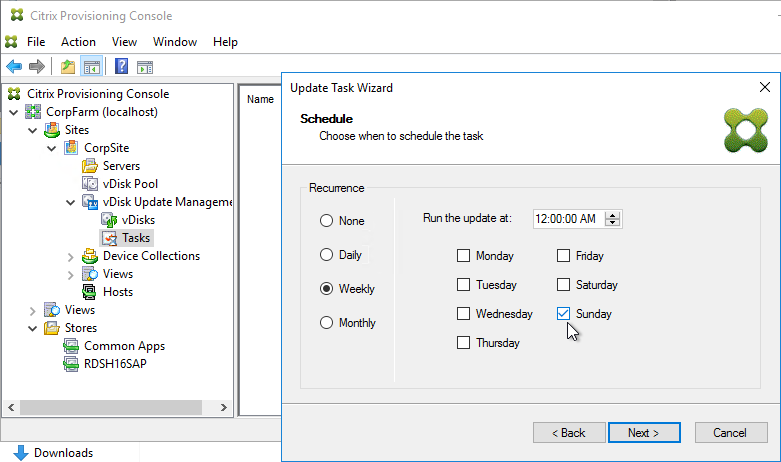
Task: Click the blue Help question mark icon
Action: coord(122,66)
